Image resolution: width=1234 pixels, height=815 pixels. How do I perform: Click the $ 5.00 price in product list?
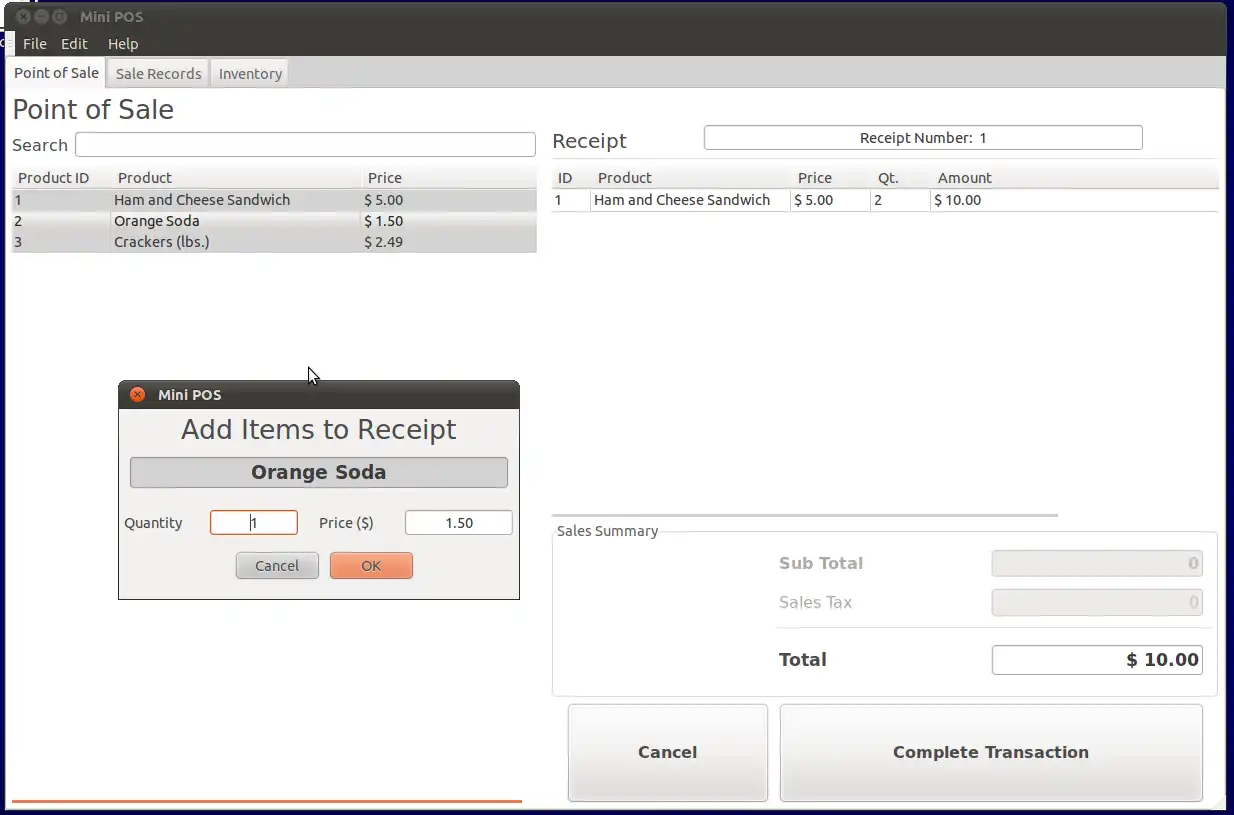coord(383,200)
